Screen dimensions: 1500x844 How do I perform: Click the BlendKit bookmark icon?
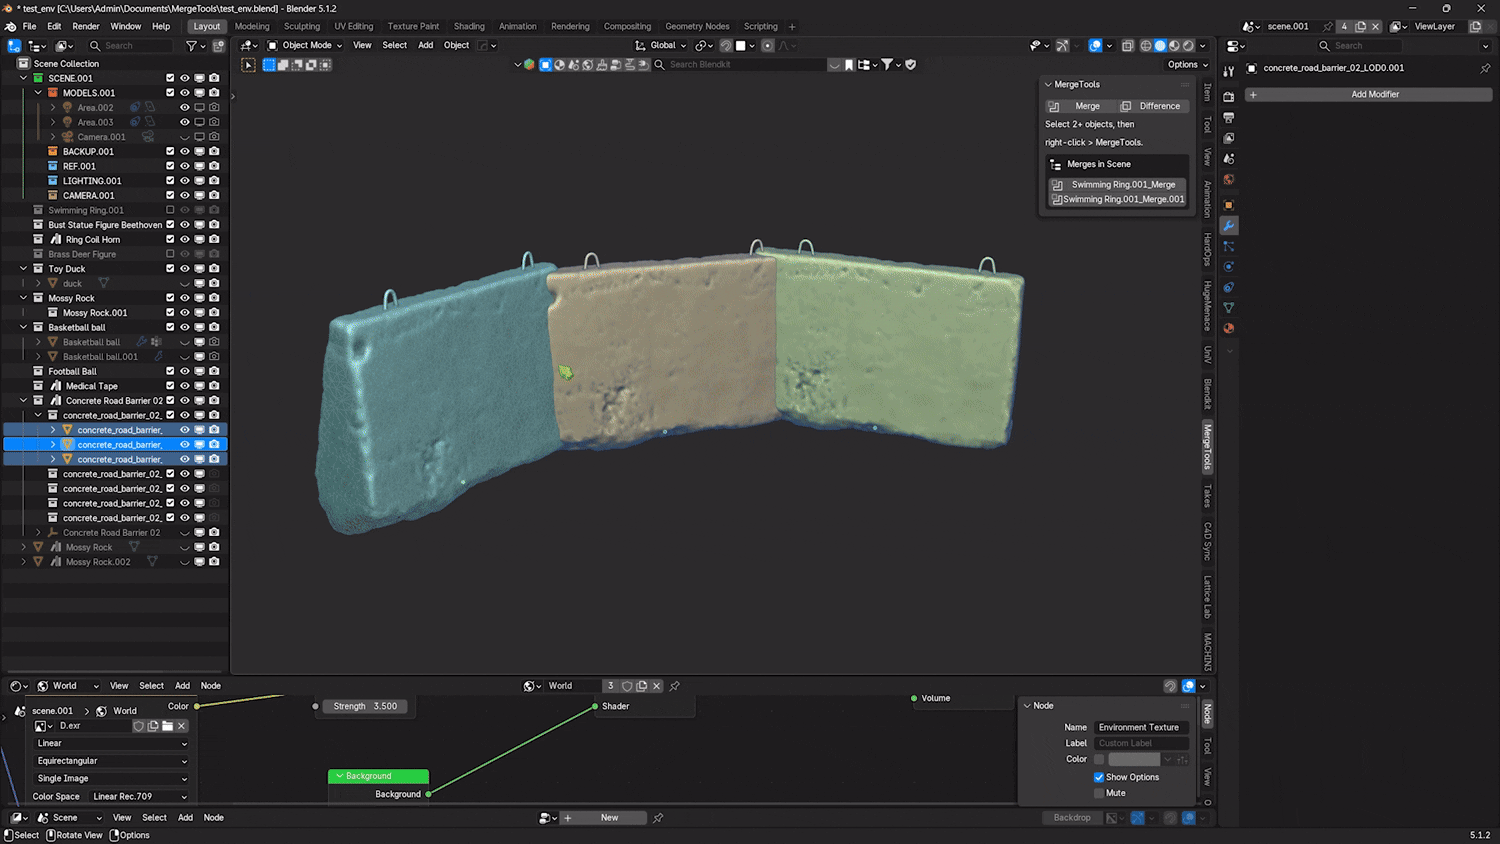[x=849, y=65]
